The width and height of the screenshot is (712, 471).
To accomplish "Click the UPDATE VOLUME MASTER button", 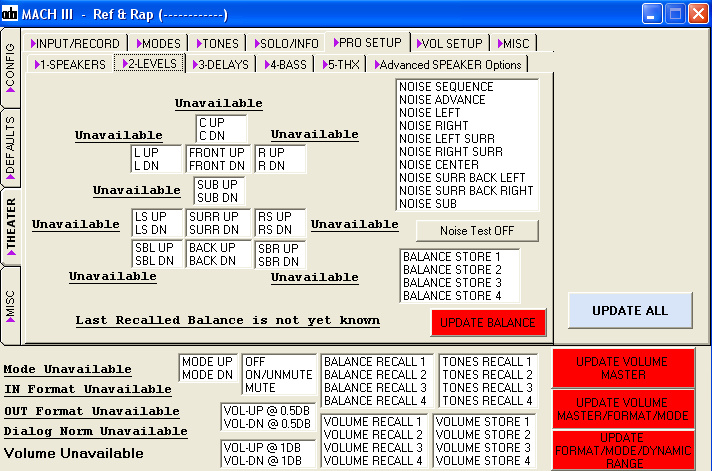I will click(x=623, y=368).
